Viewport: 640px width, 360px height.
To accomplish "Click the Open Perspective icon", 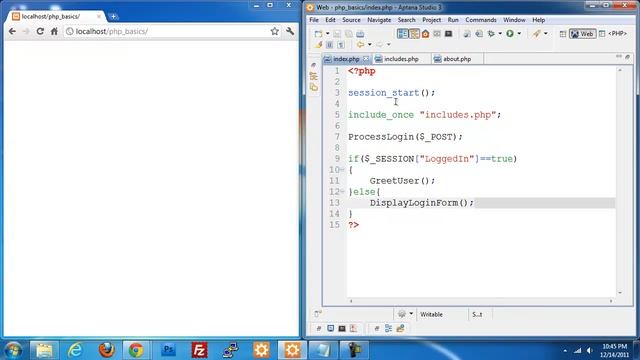I will click(x=562, y=34).
